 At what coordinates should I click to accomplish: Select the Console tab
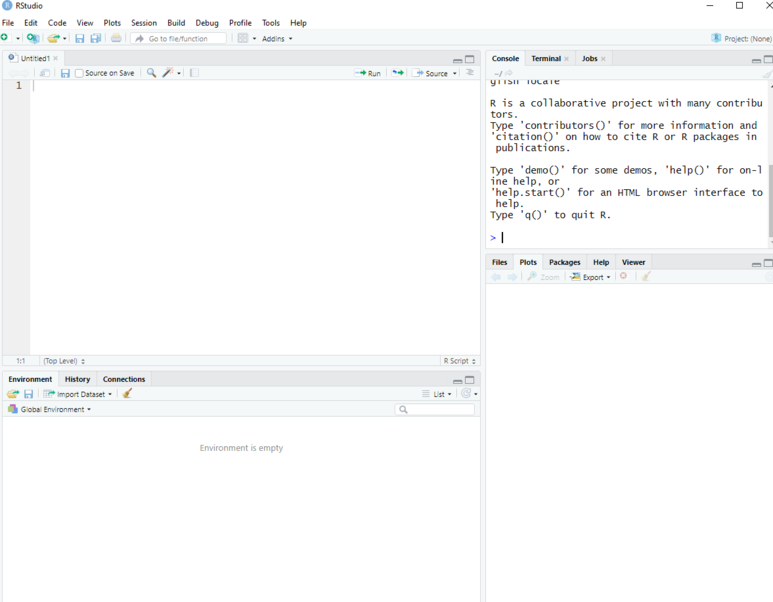(x=505, y=58)
